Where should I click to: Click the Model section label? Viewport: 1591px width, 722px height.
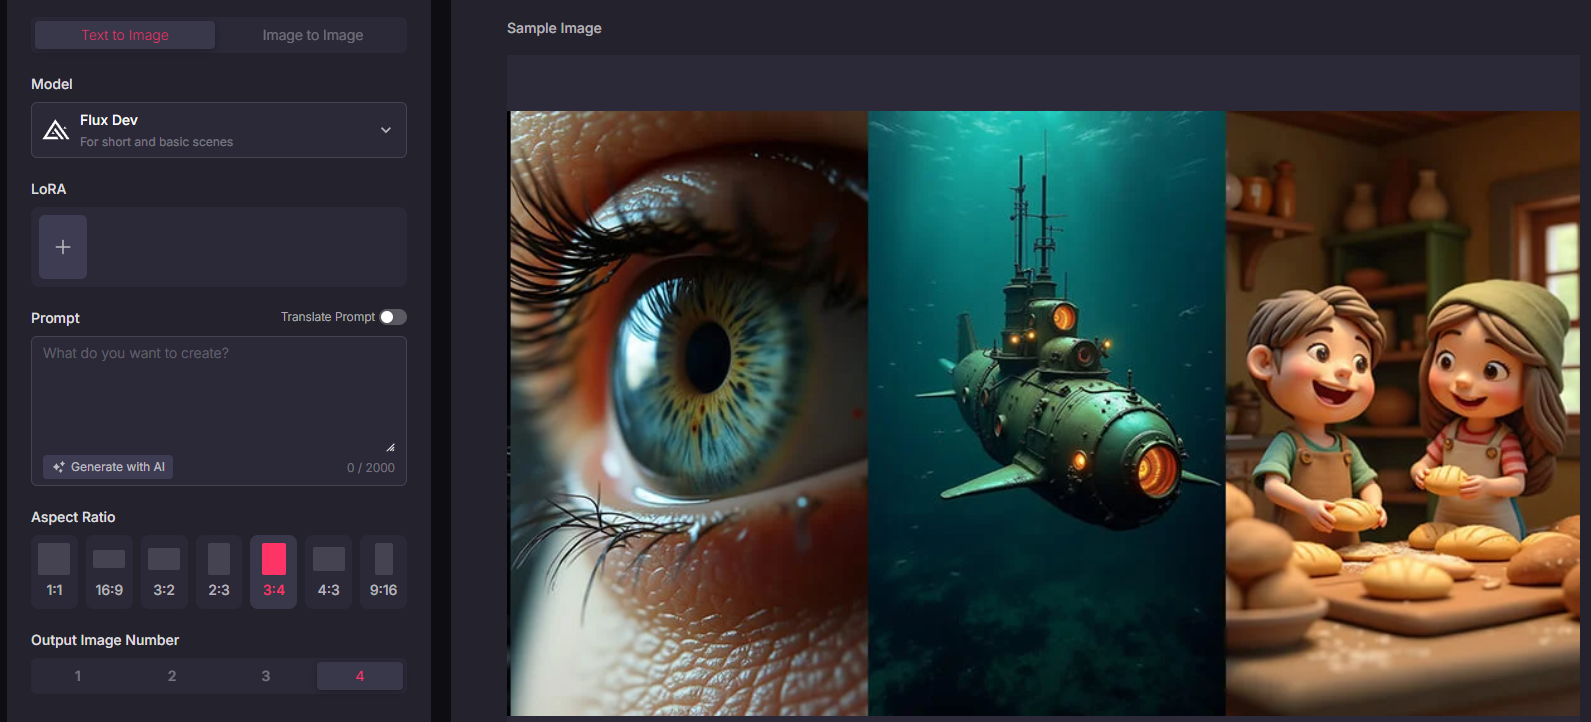tap(52, 84)
